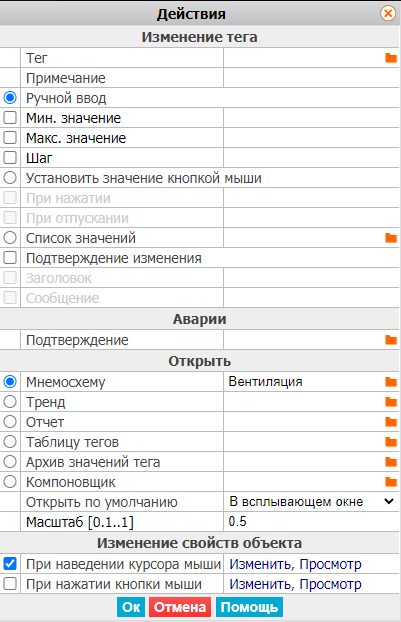Expand Открыть по умолчанию dropdown

click(x=311, y=502)
